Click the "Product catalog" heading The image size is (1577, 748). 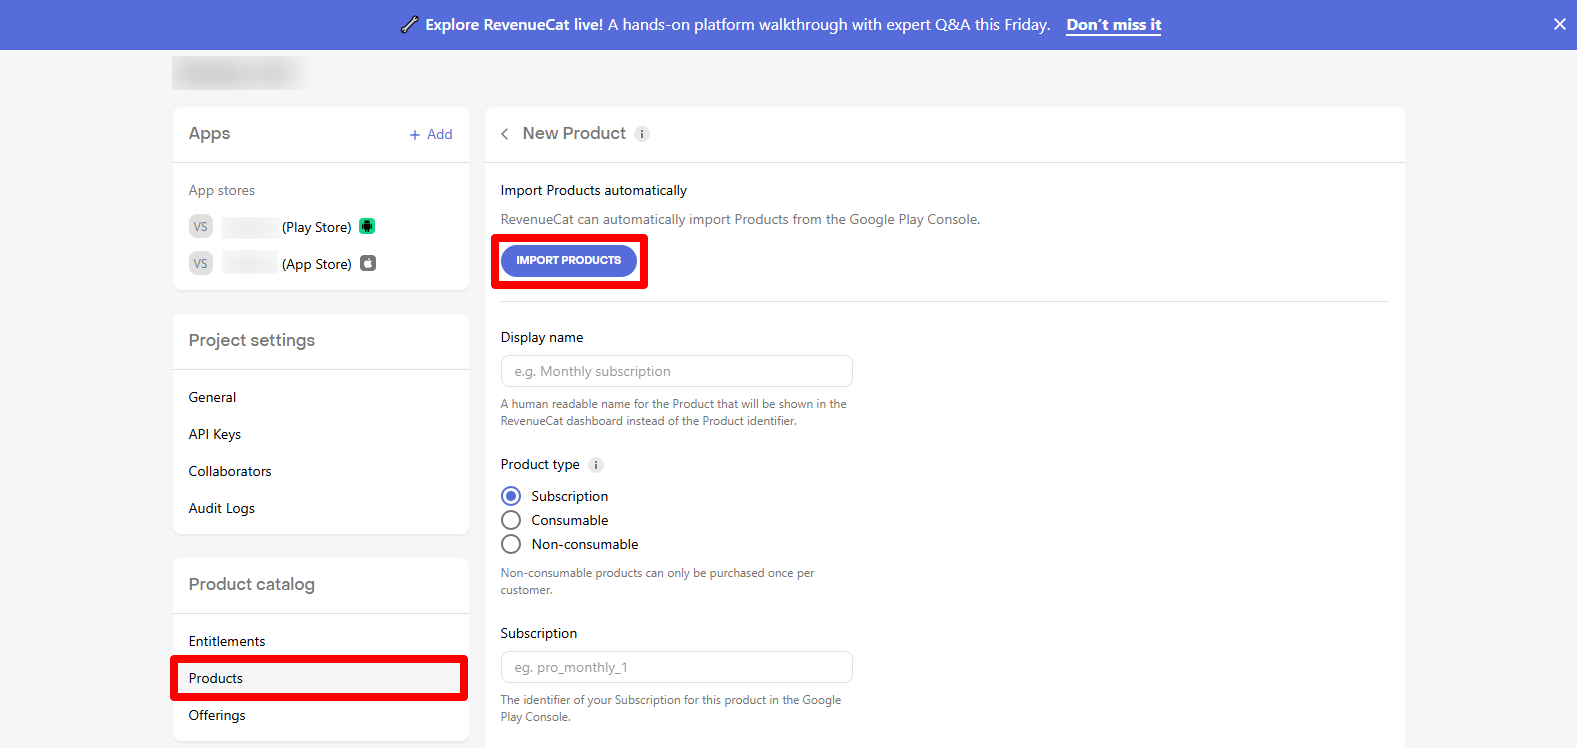pos(252,584)
